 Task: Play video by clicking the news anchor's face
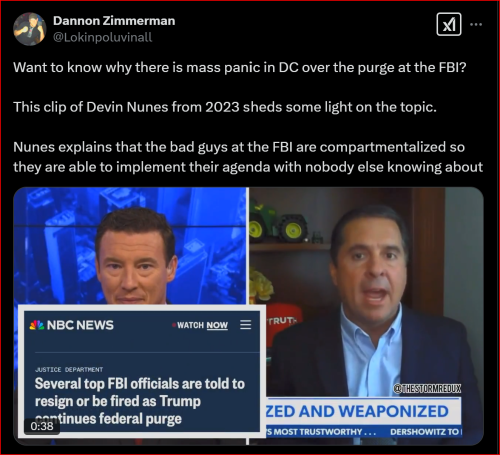click(135, 257)
